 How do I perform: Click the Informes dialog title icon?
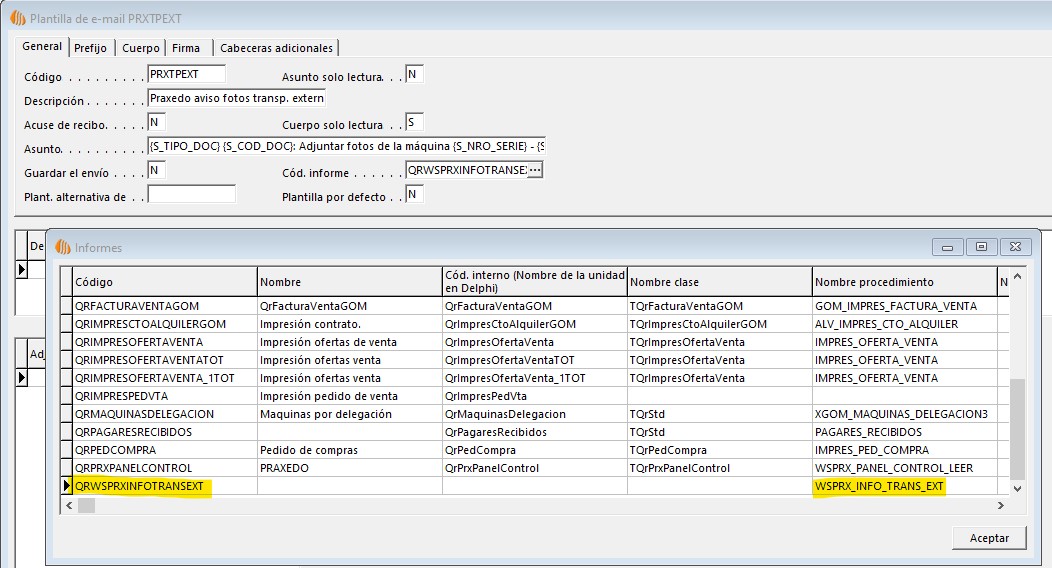pyautogui.click(x=62, y=247)
